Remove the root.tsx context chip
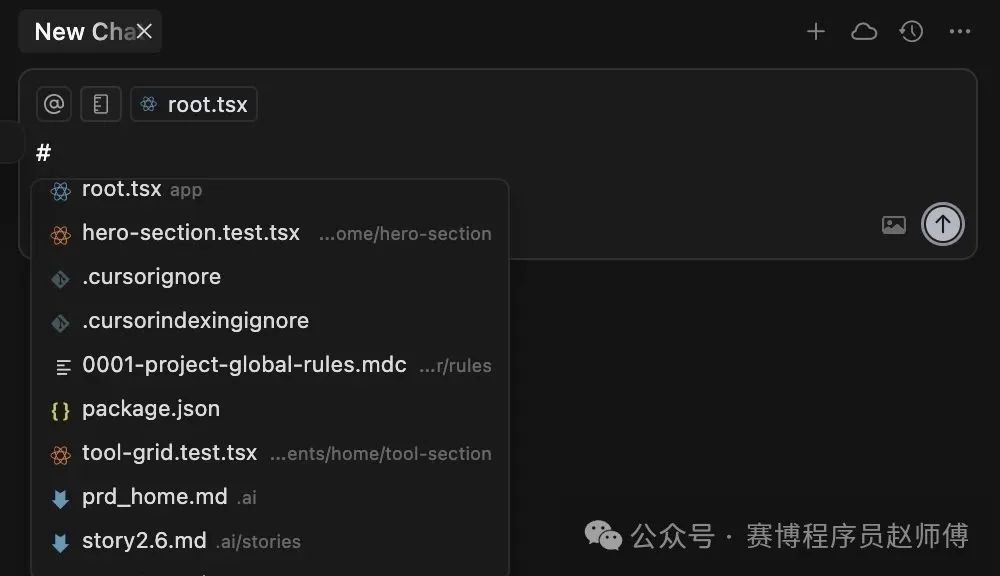Image resolution: width=1000 pixels, height=576 pixels. [194, 104]
